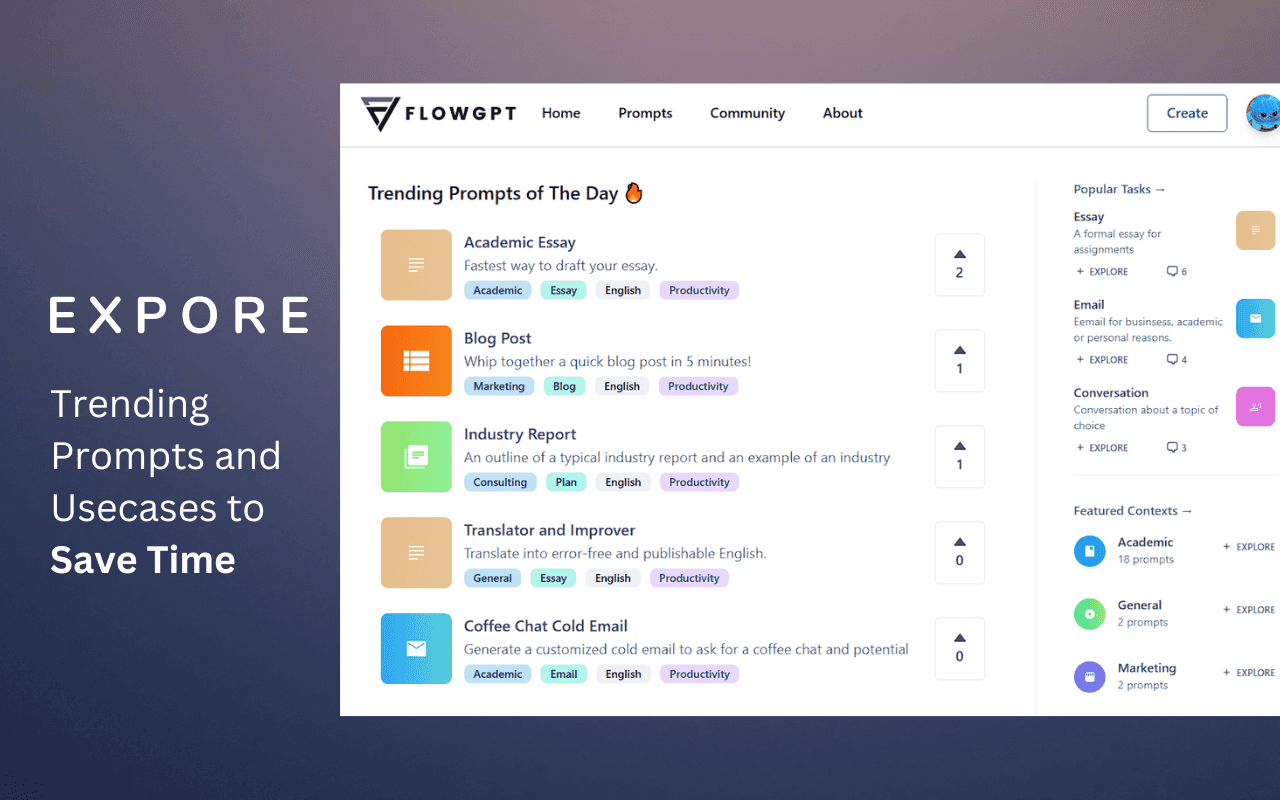
Task: Open comments on Email task
Action: pyautogui.click(x=1177, y=360)
